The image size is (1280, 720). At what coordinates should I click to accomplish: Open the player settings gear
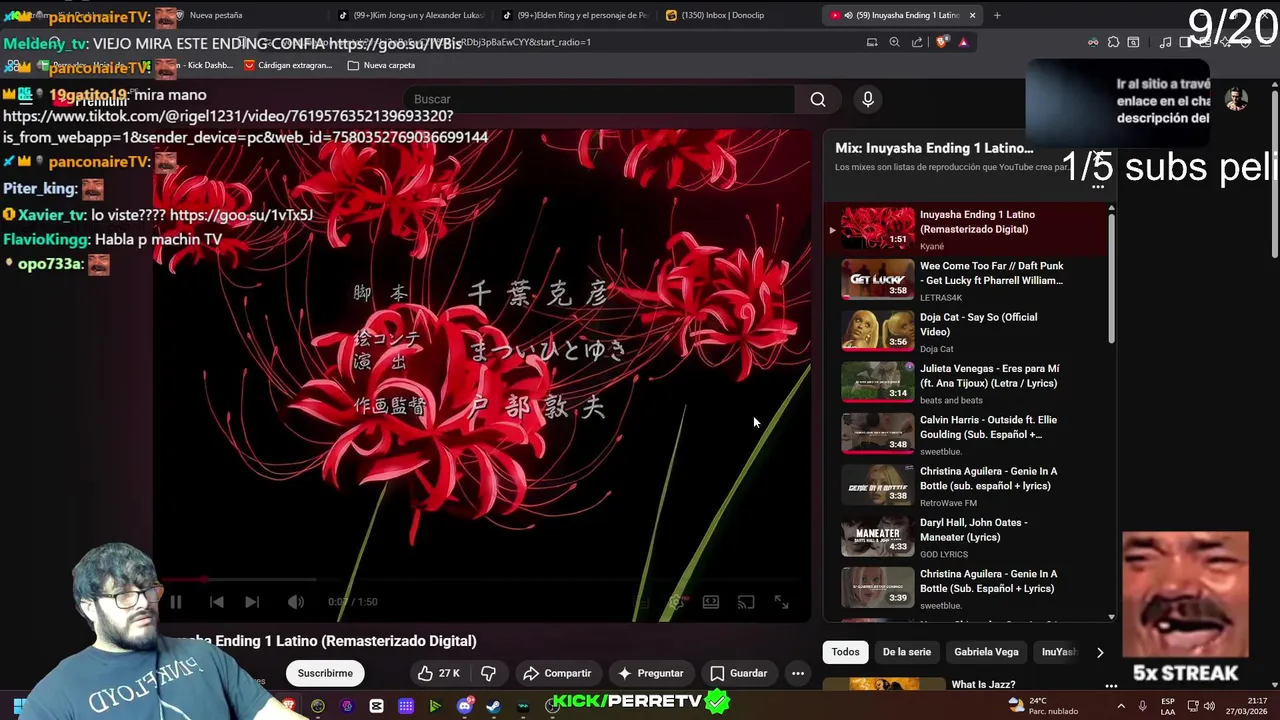pyautogui.click(x=677, y=602)
